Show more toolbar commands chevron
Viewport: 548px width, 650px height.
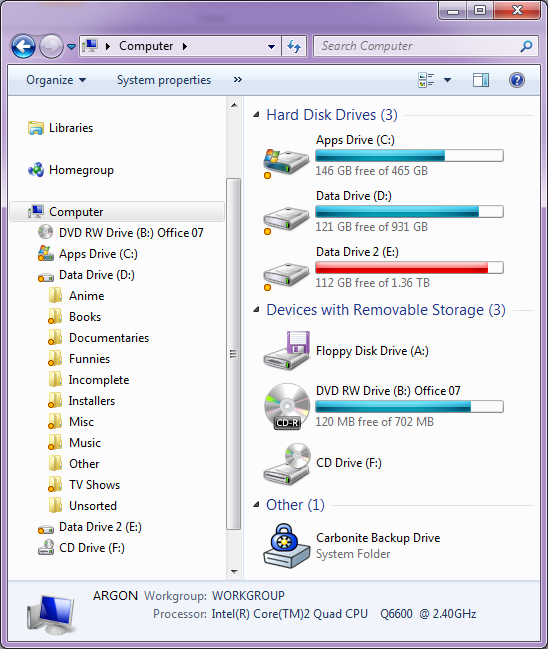tap(238, 80)
